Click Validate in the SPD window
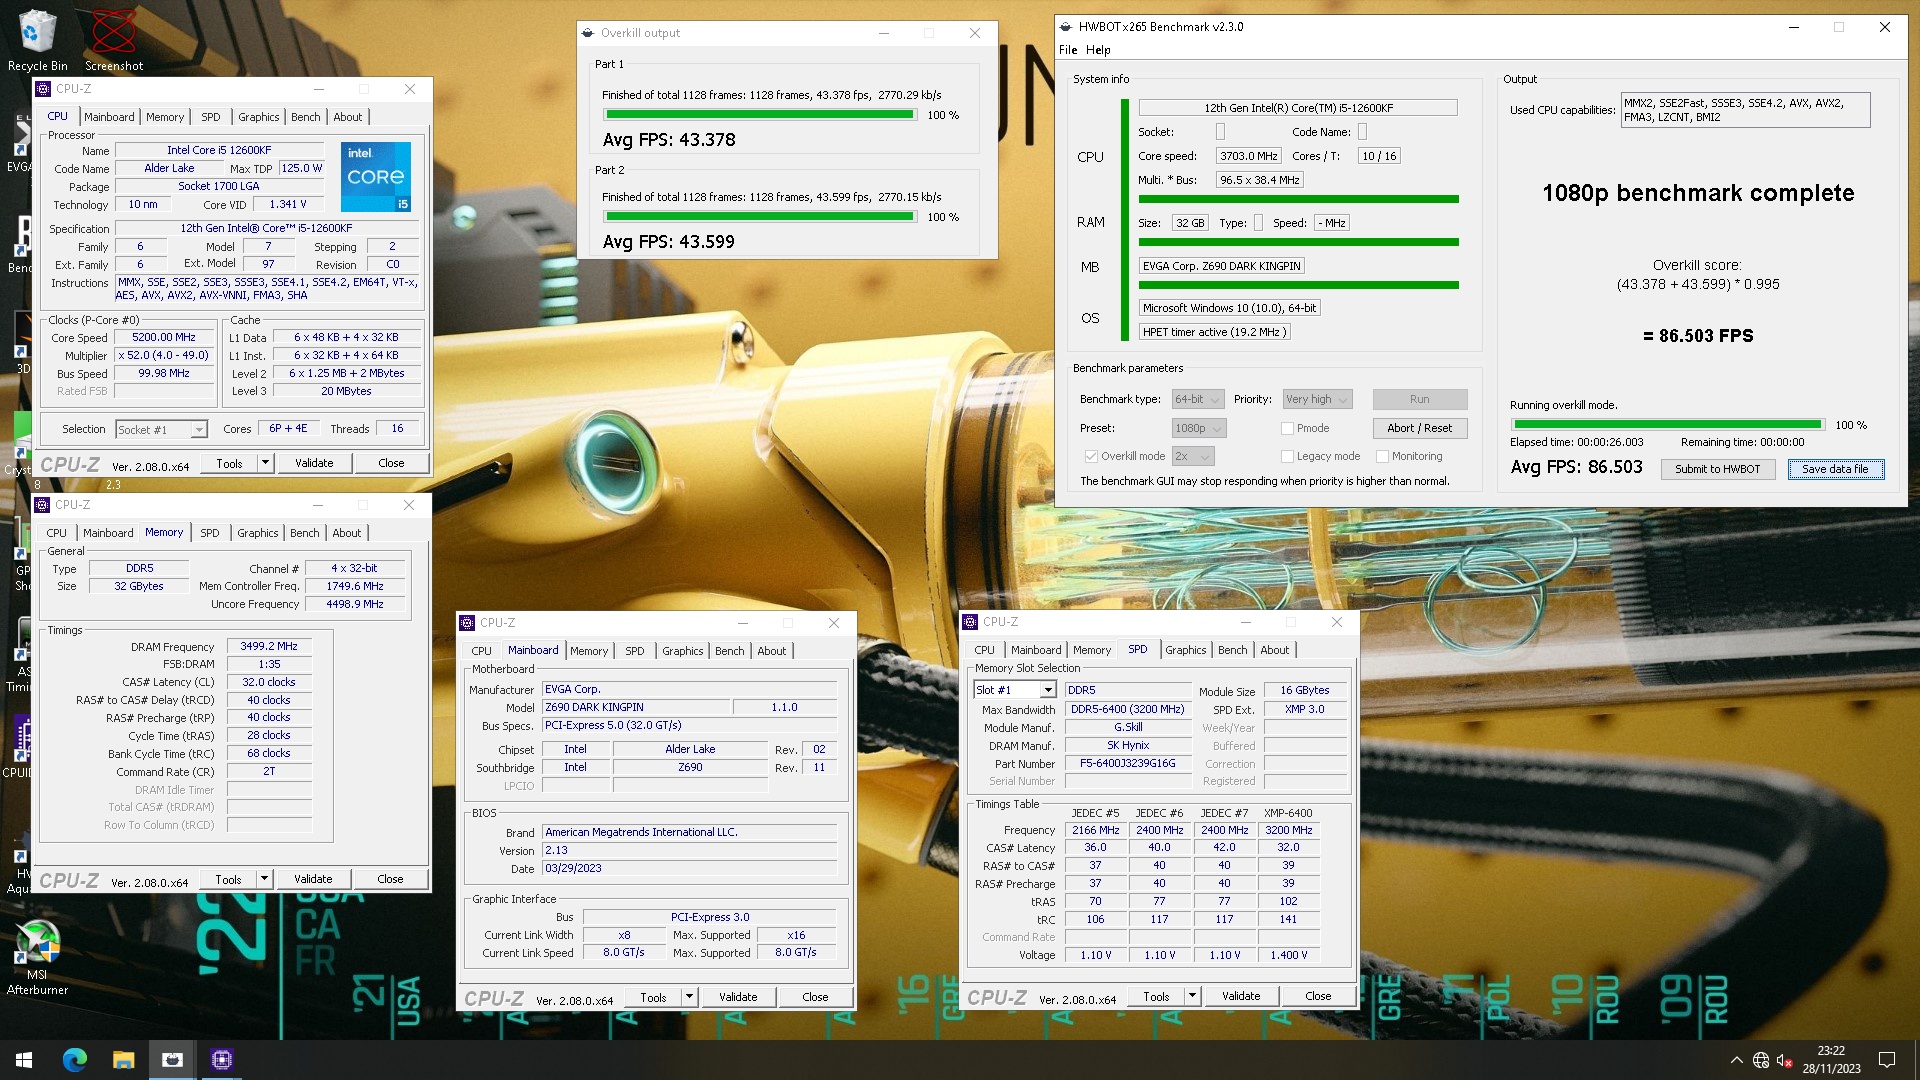The height and width of the screenshot is (1080, 1920). (x=1241, y=996)
